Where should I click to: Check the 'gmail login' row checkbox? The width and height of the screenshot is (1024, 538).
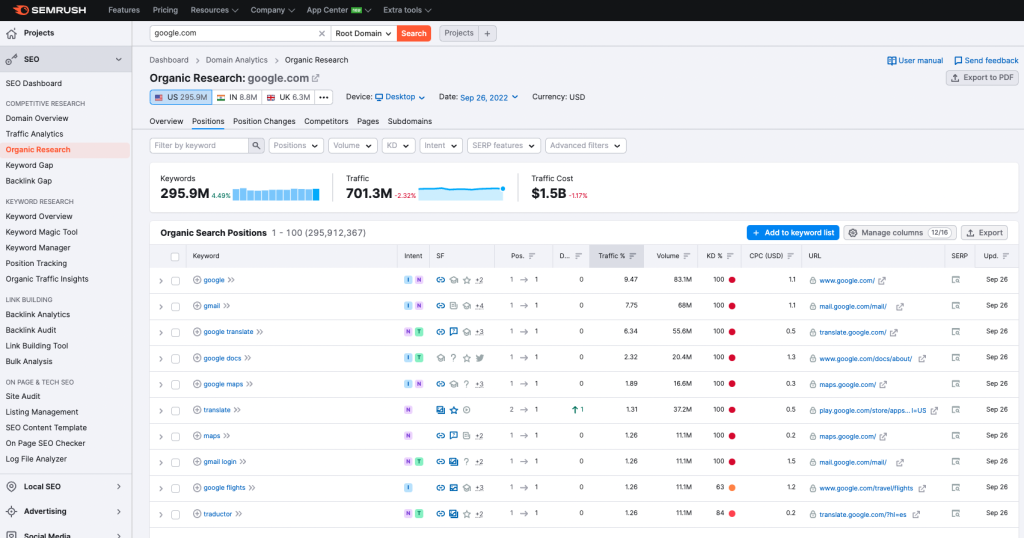[175, 463]
